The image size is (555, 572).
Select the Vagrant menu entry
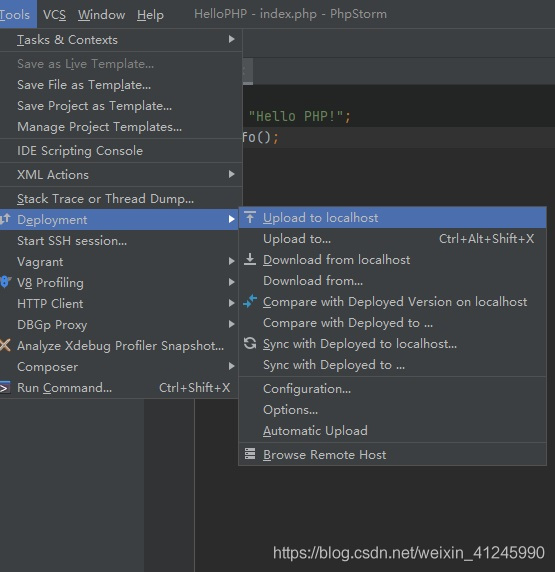[119, 262]
